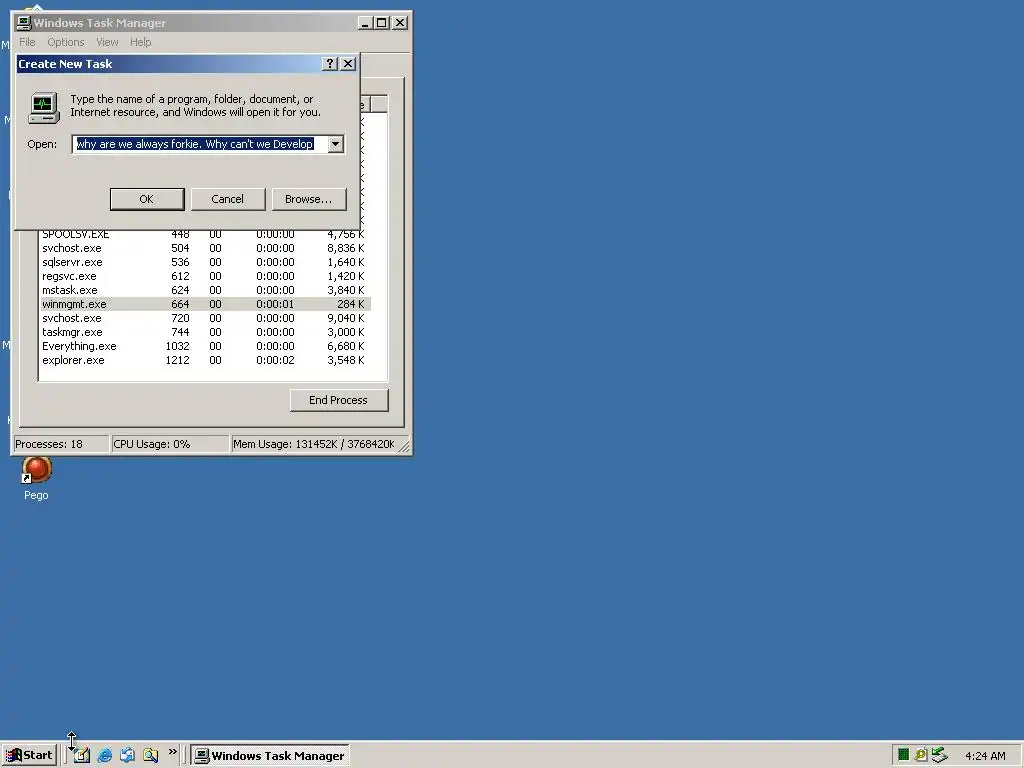Click the End Process button

tap(339, 400)
